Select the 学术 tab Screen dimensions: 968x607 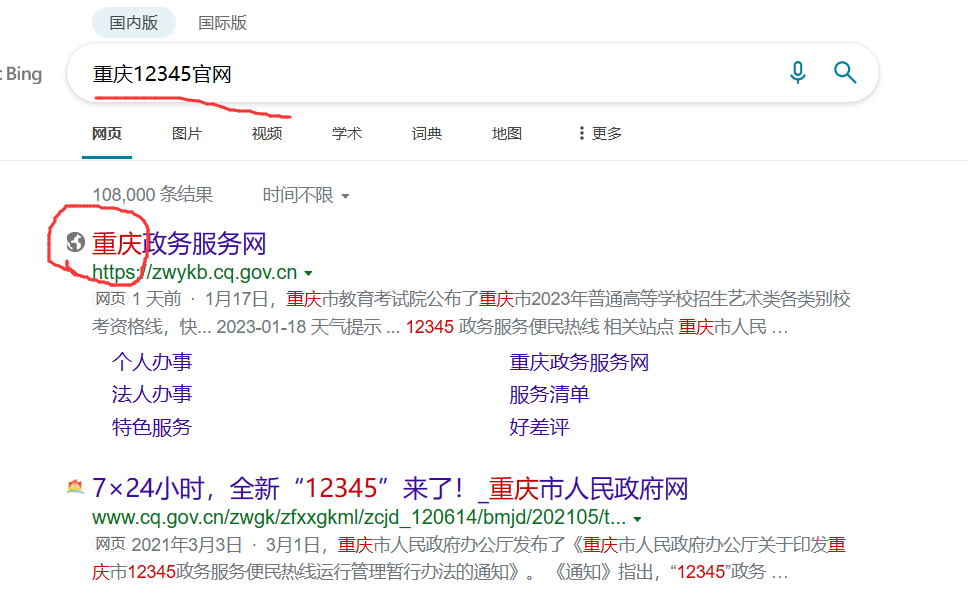[346, 133]
